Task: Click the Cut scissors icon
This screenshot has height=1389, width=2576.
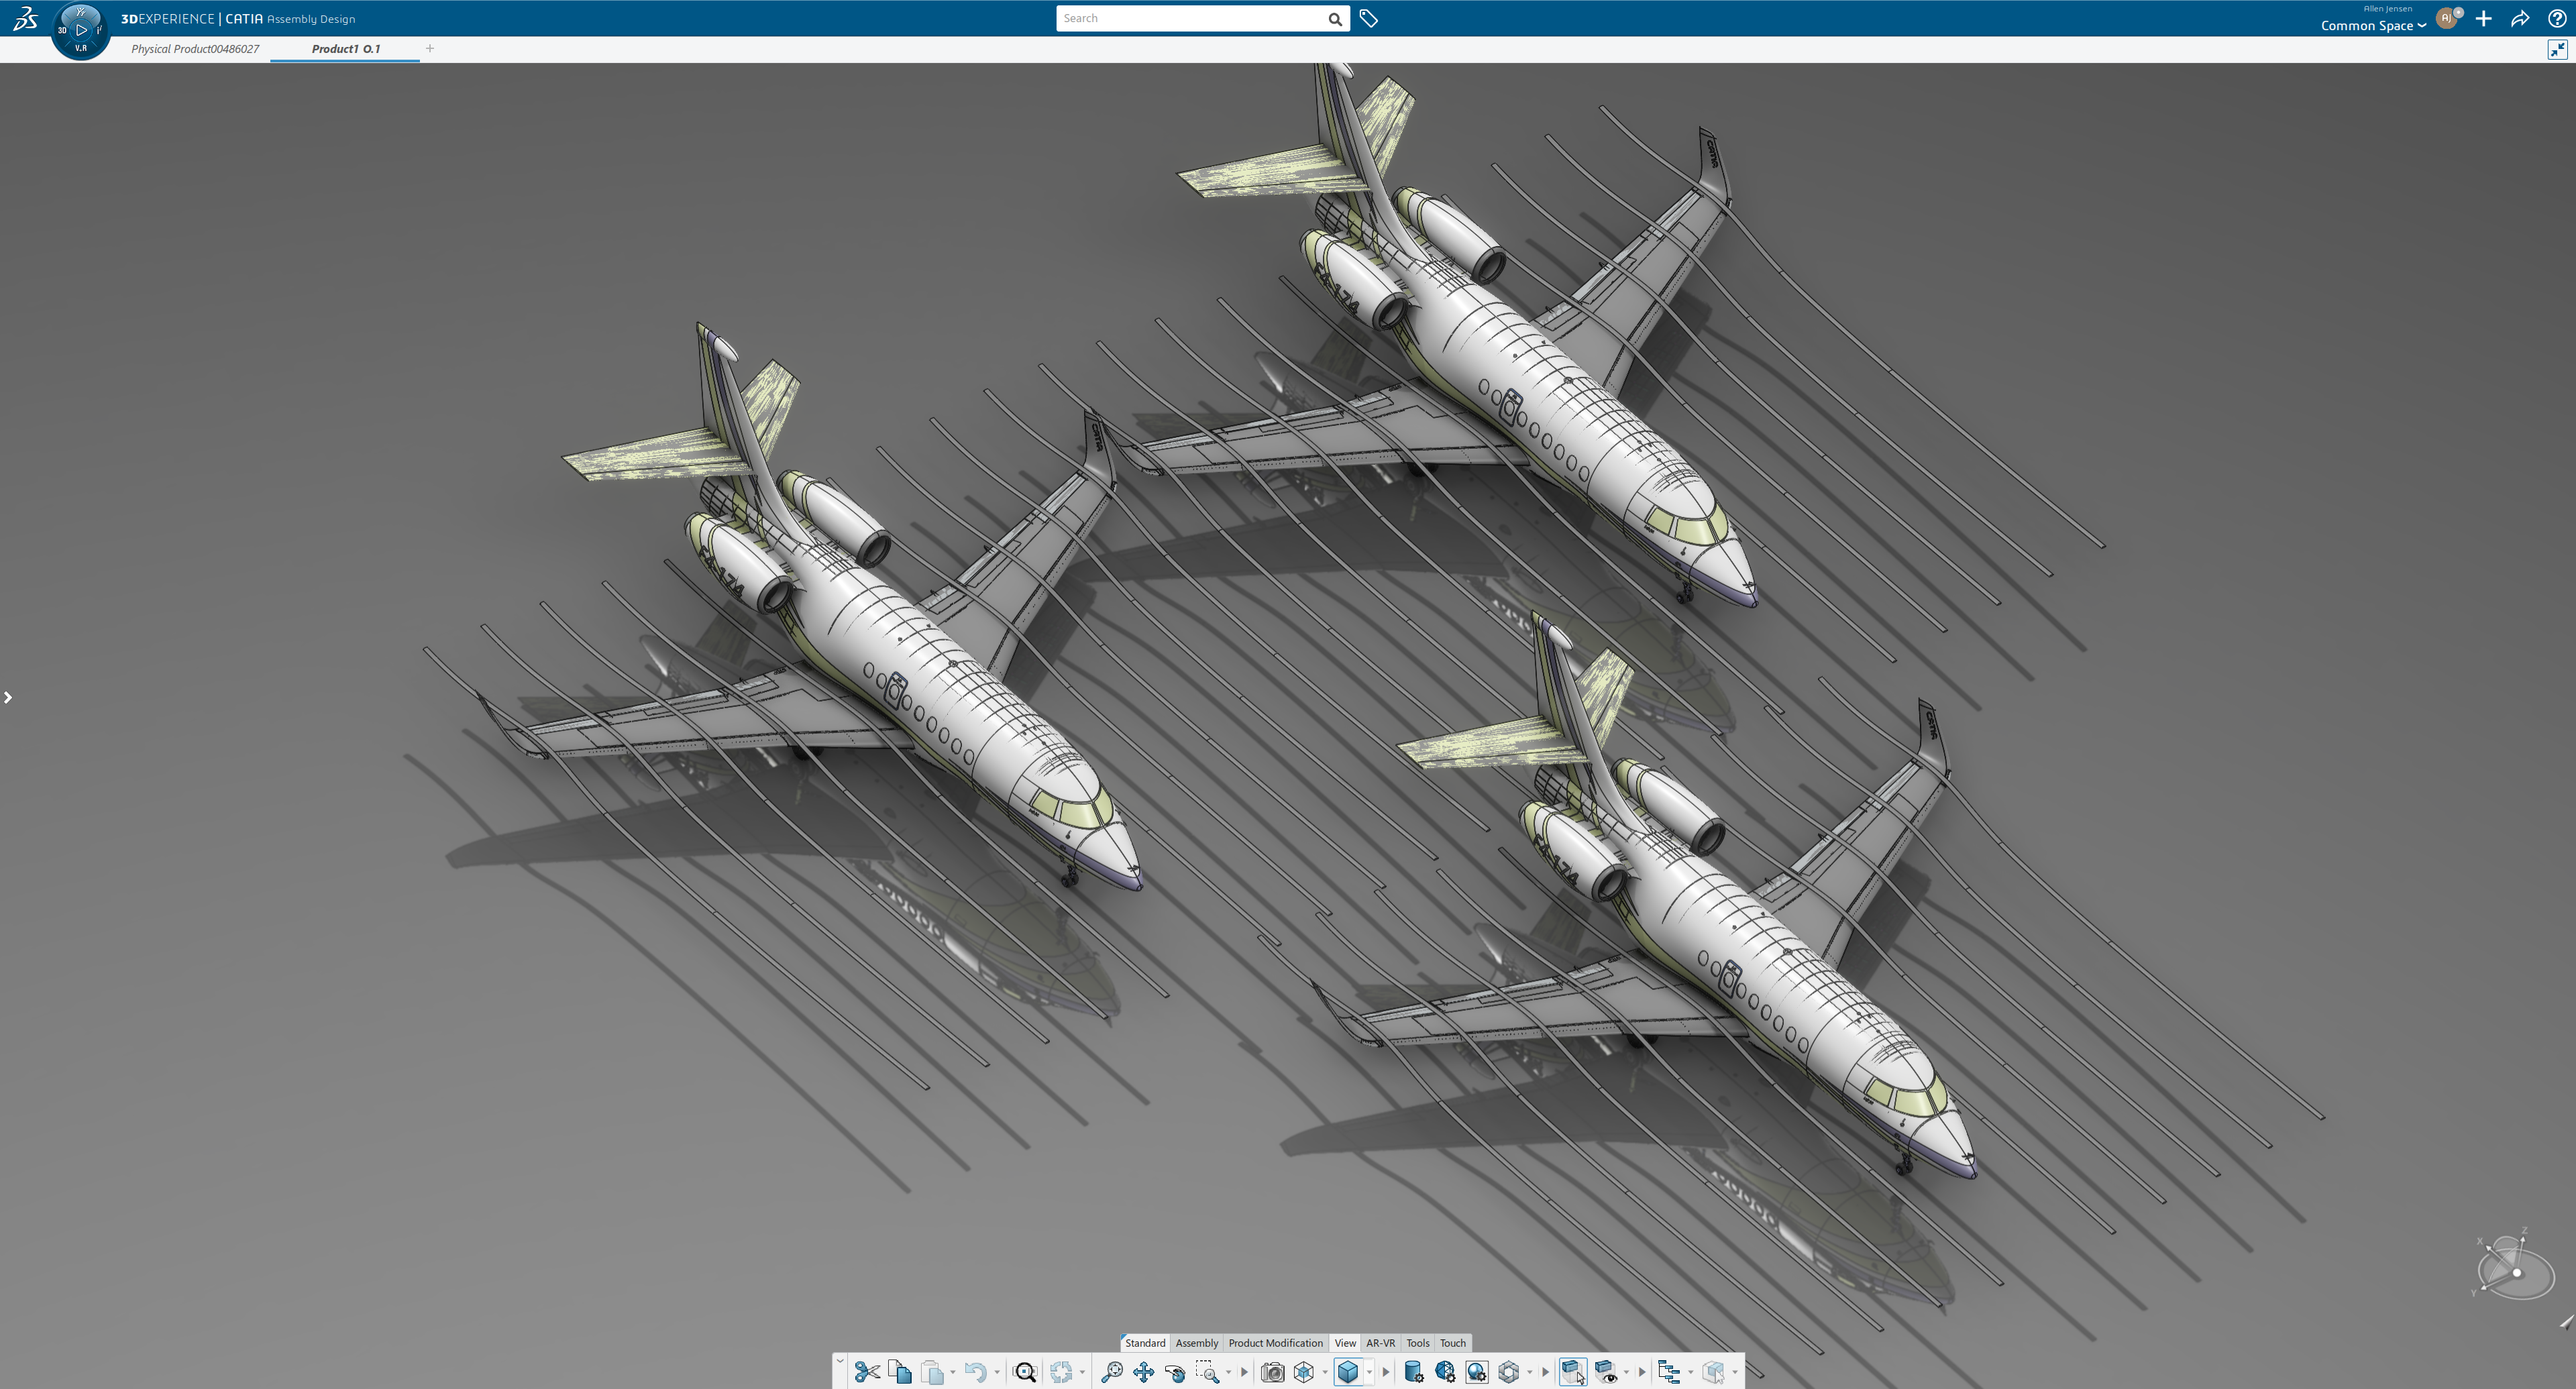Action: point(867,1372)
